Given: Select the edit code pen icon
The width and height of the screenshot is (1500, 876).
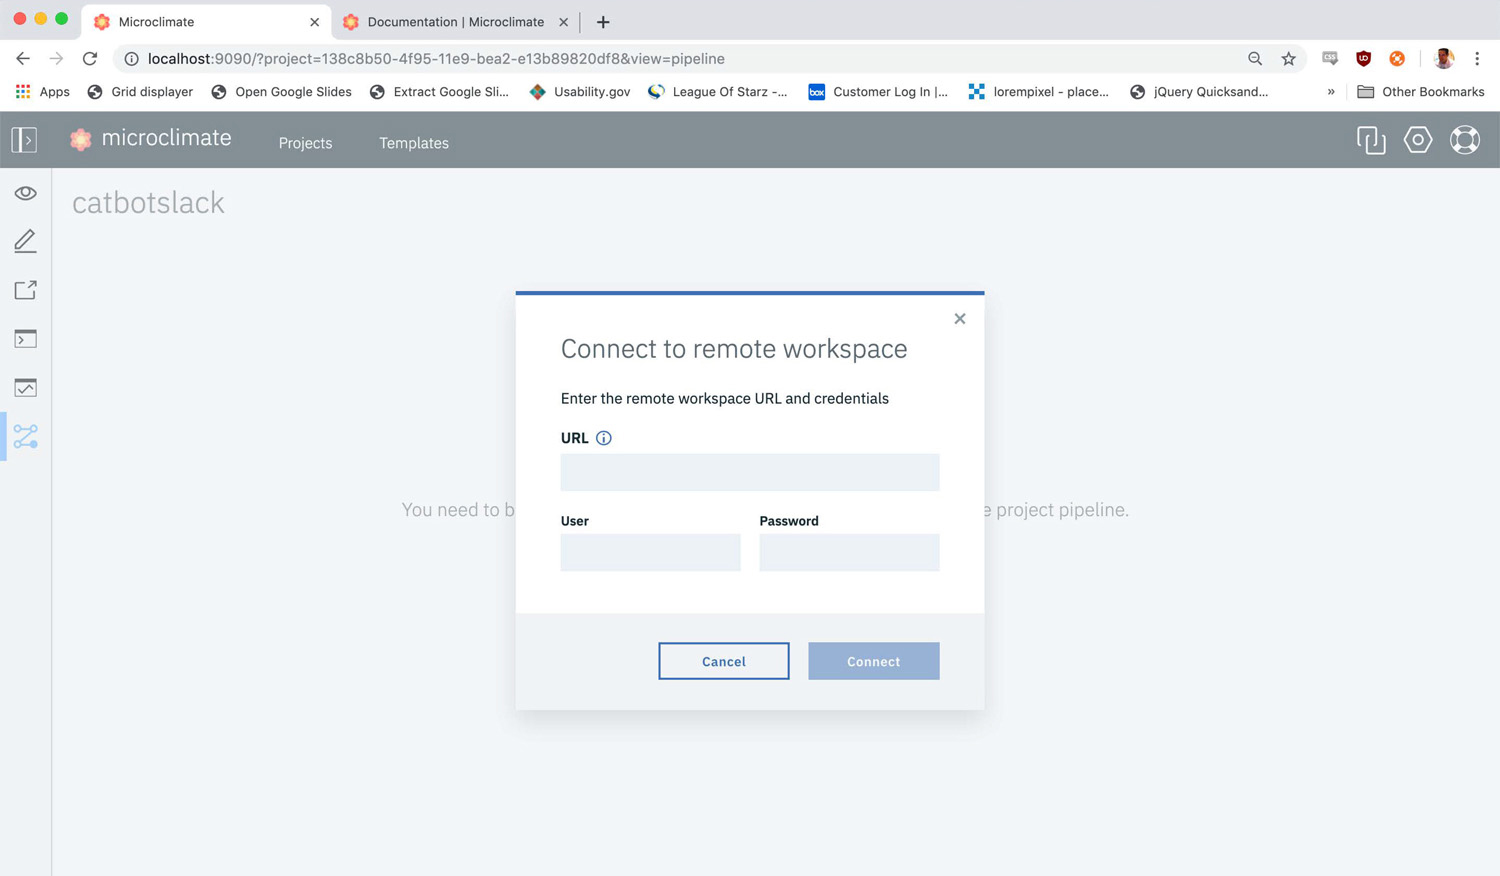Looking at the screenshot, I should [x=25, y=240].
